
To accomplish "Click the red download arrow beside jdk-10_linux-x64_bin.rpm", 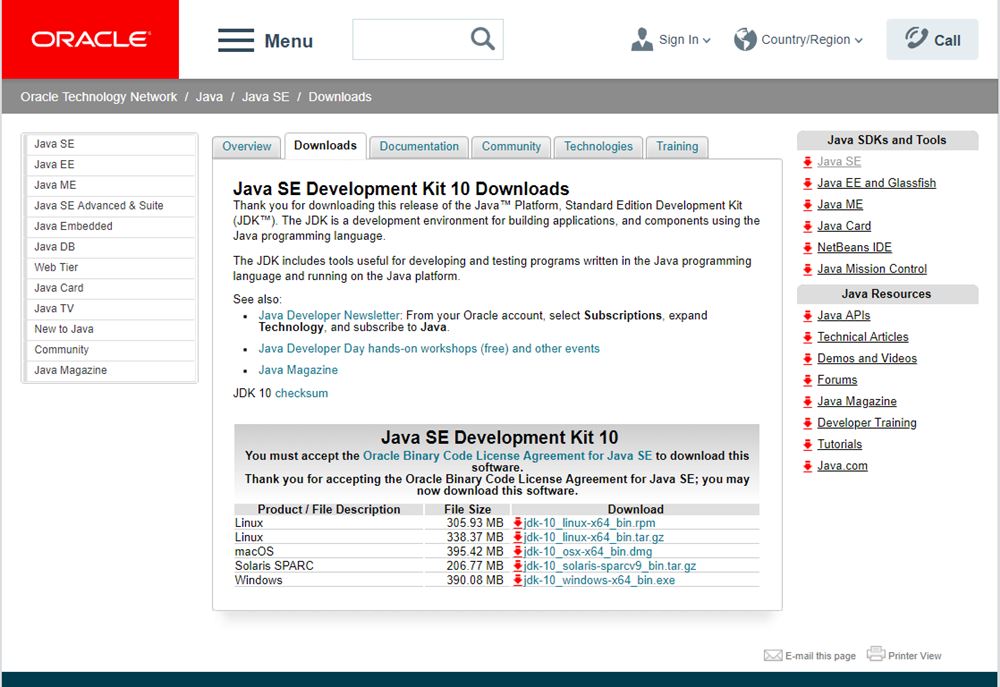I will click(518, 523).
